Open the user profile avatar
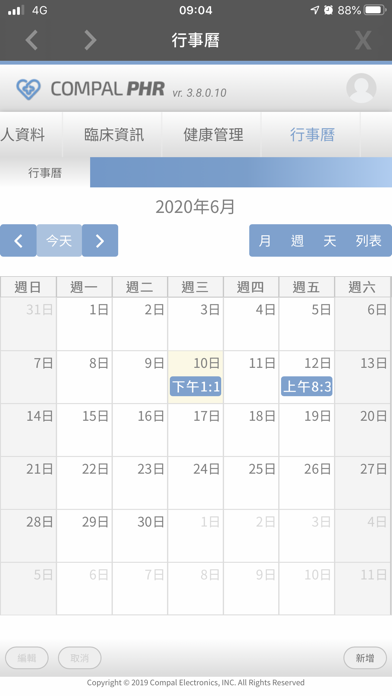392x696 pixels. [x=361, y=88]
